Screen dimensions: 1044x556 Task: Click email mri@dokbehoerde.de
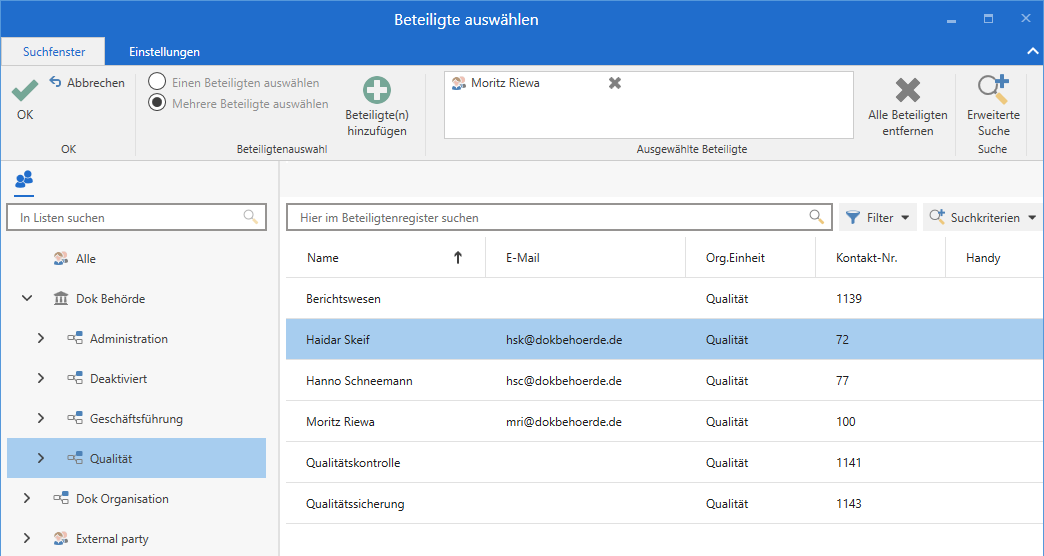[564, 421]
